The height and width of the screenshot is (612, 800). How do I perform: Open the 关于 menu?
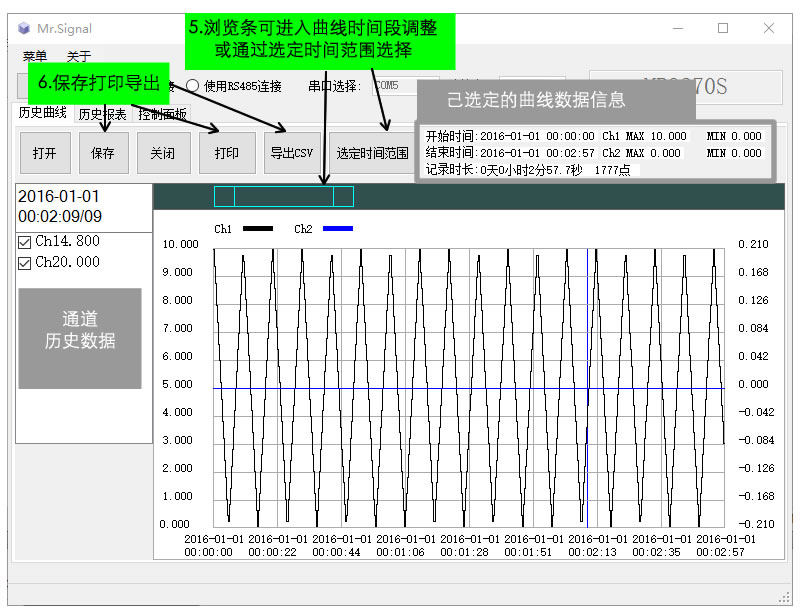79,56
